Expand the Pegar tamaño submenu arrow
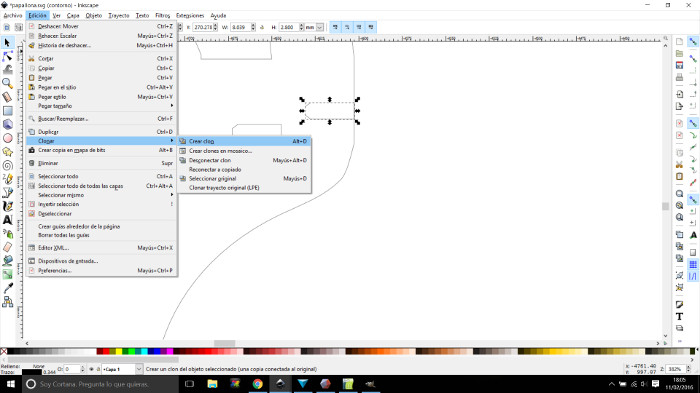This screenshot has height=393, width=700. (x=172, y=106)
